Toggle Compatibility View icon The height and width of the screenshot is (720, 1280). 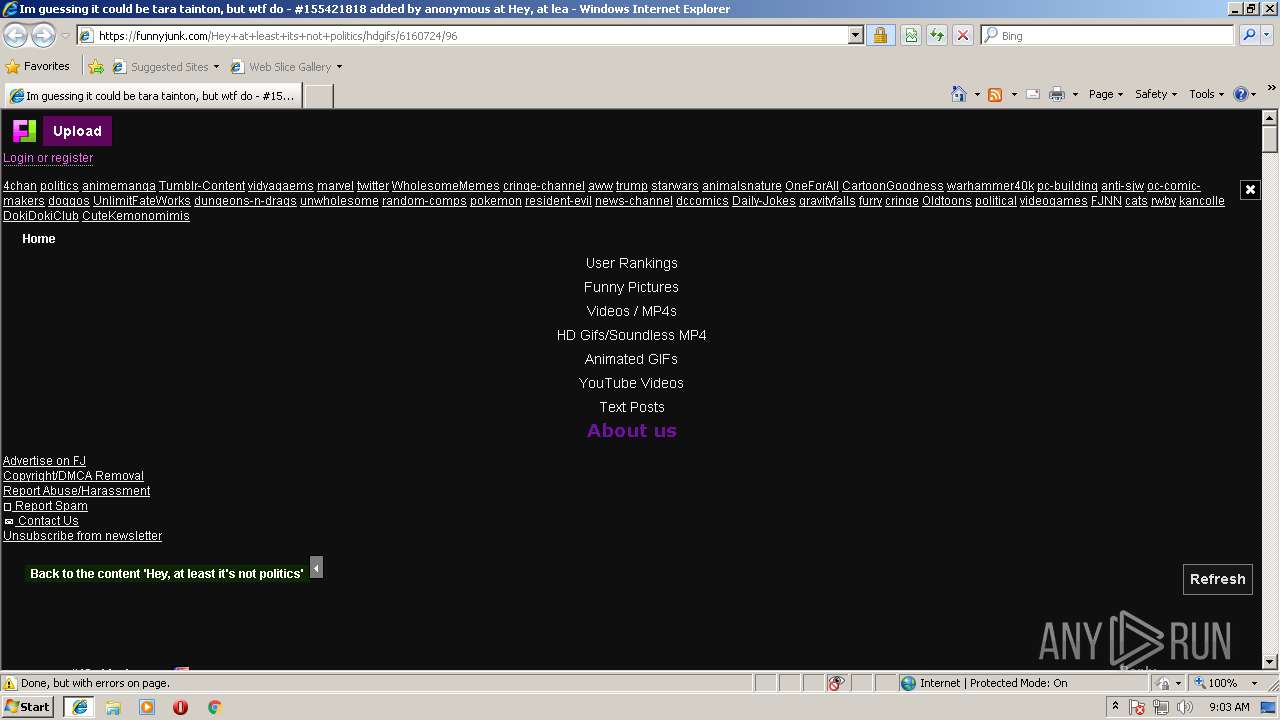tap(911, 36)
